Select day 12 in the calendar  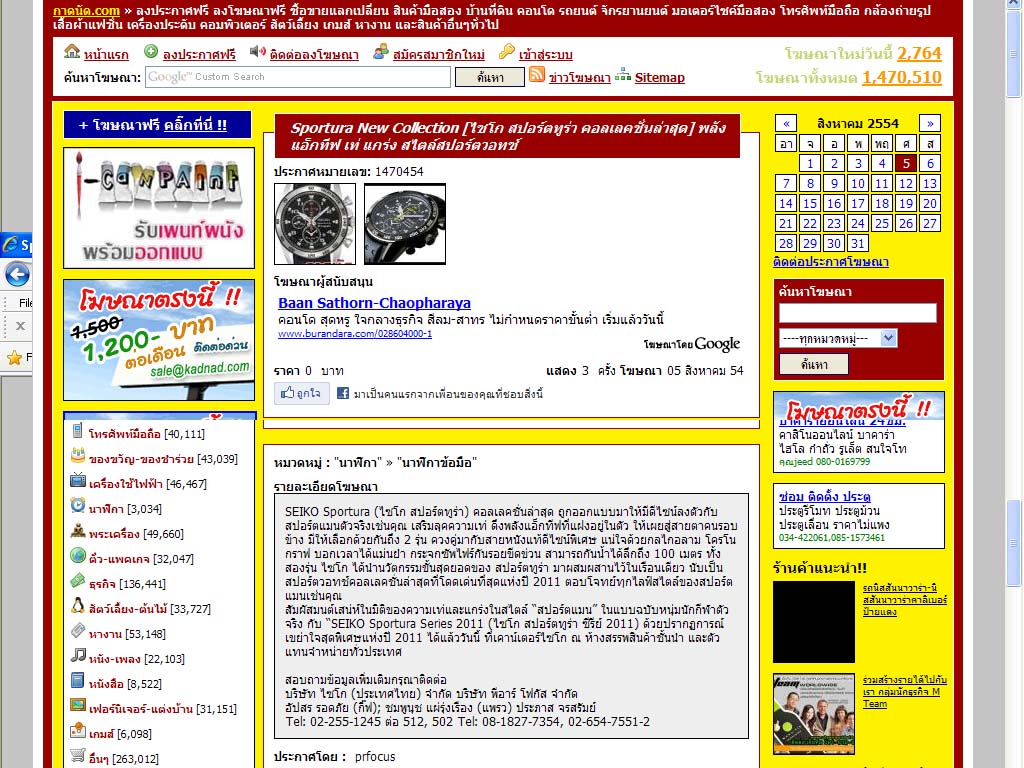pyautogui.click(x=906, y=184)
